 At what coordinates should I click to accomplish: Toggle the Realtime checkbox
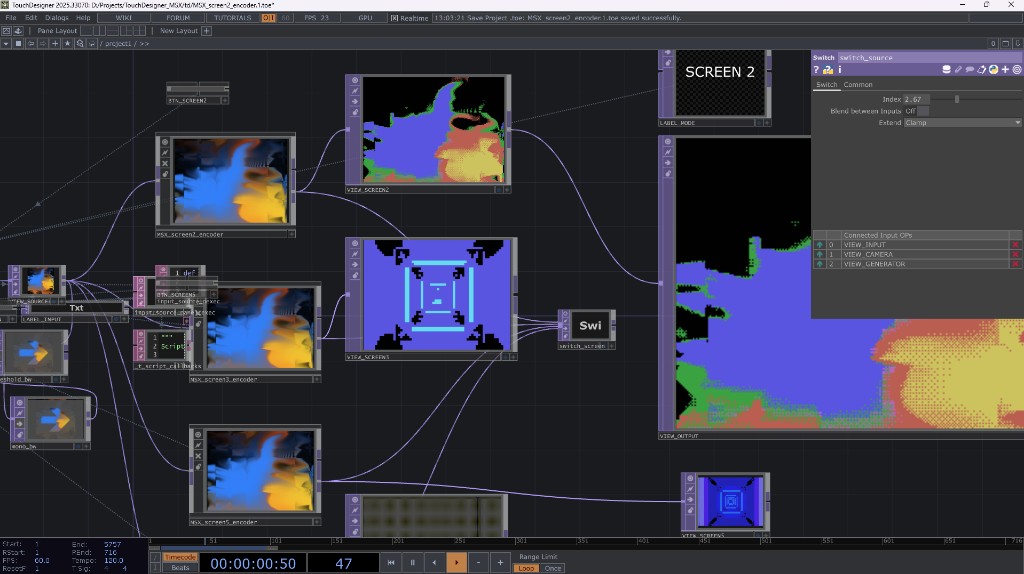[394, 18]
